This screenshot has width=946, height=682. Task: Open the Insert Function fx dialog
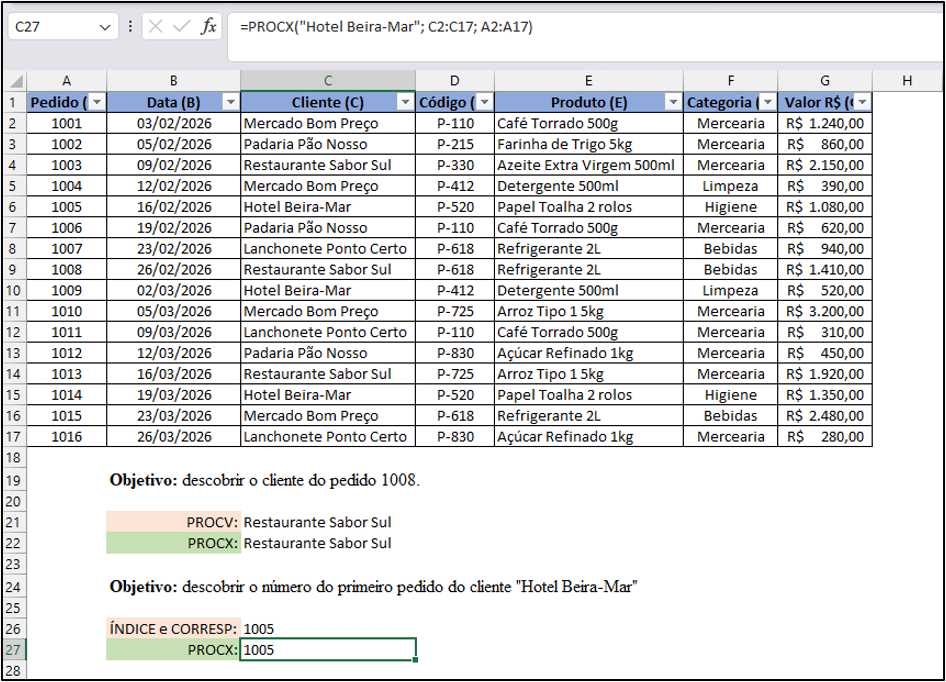pos(208,27)
